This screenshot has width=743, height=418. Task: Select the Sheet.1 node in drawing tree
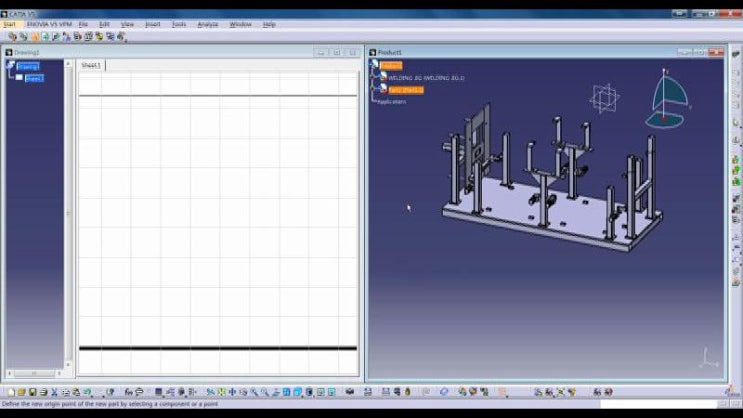(34, 77)
